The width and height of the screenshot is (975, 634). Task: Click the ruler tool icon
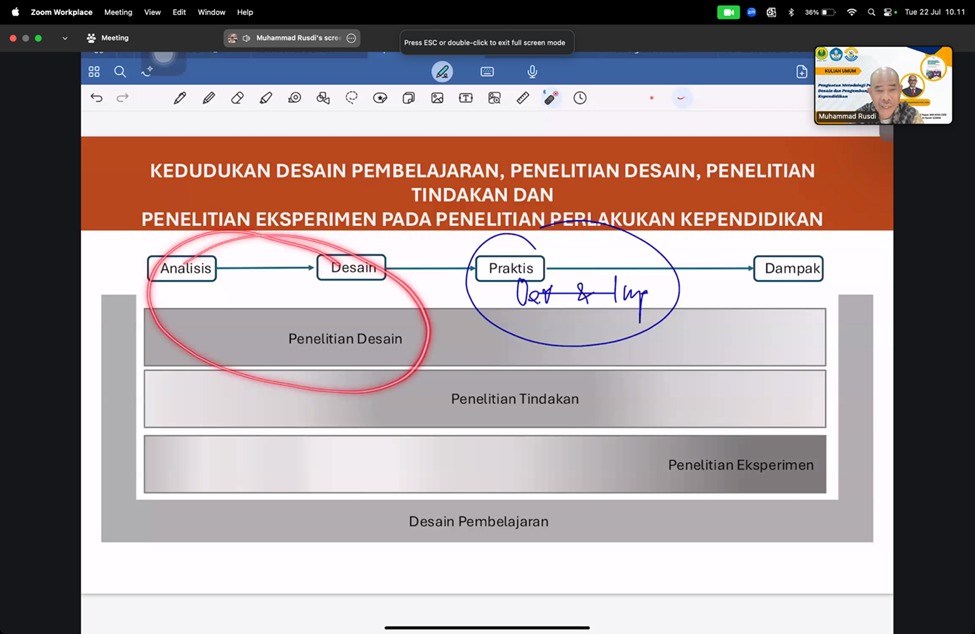[523, 98]
